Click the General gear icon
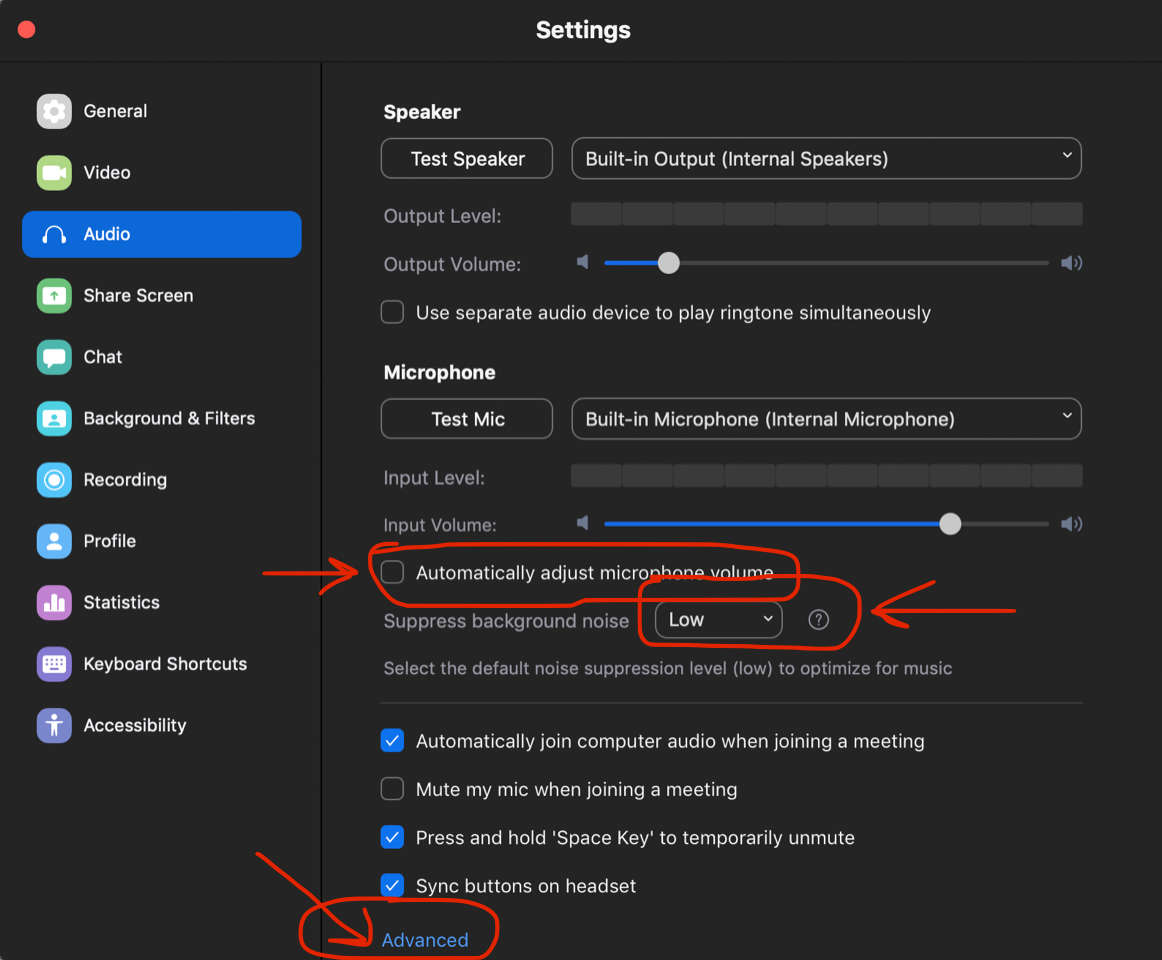The image size is (1162, 960). click(54, 112)
